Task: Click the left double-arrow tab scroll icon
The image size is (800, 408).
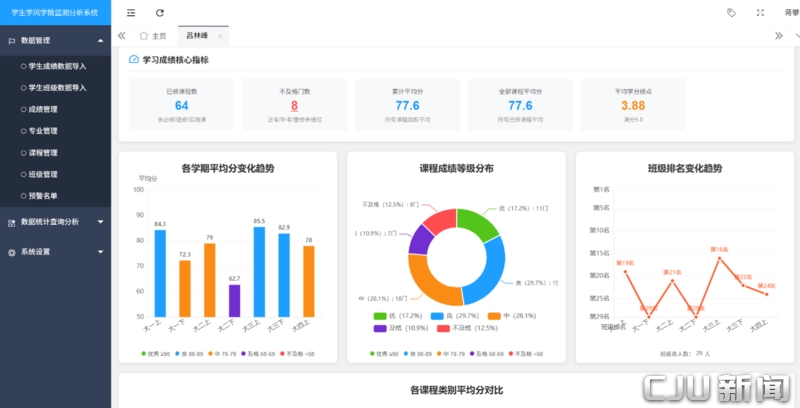Action: tap(121, 36)
